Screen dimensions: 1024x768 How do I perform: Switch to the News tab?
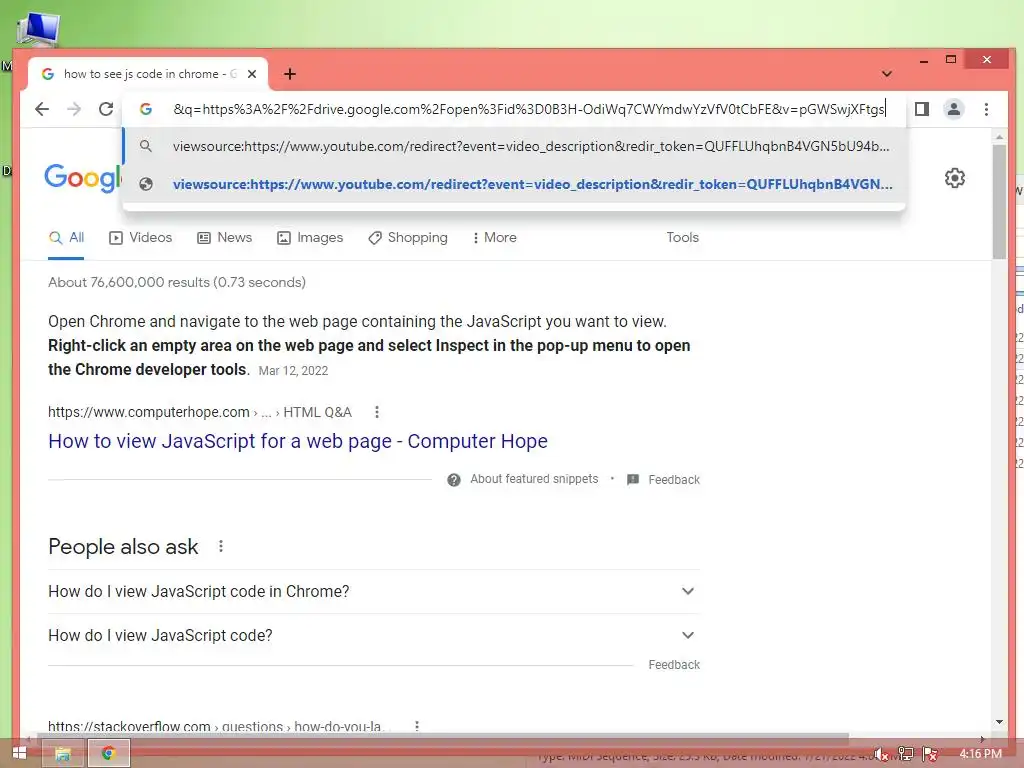point(224,238)
